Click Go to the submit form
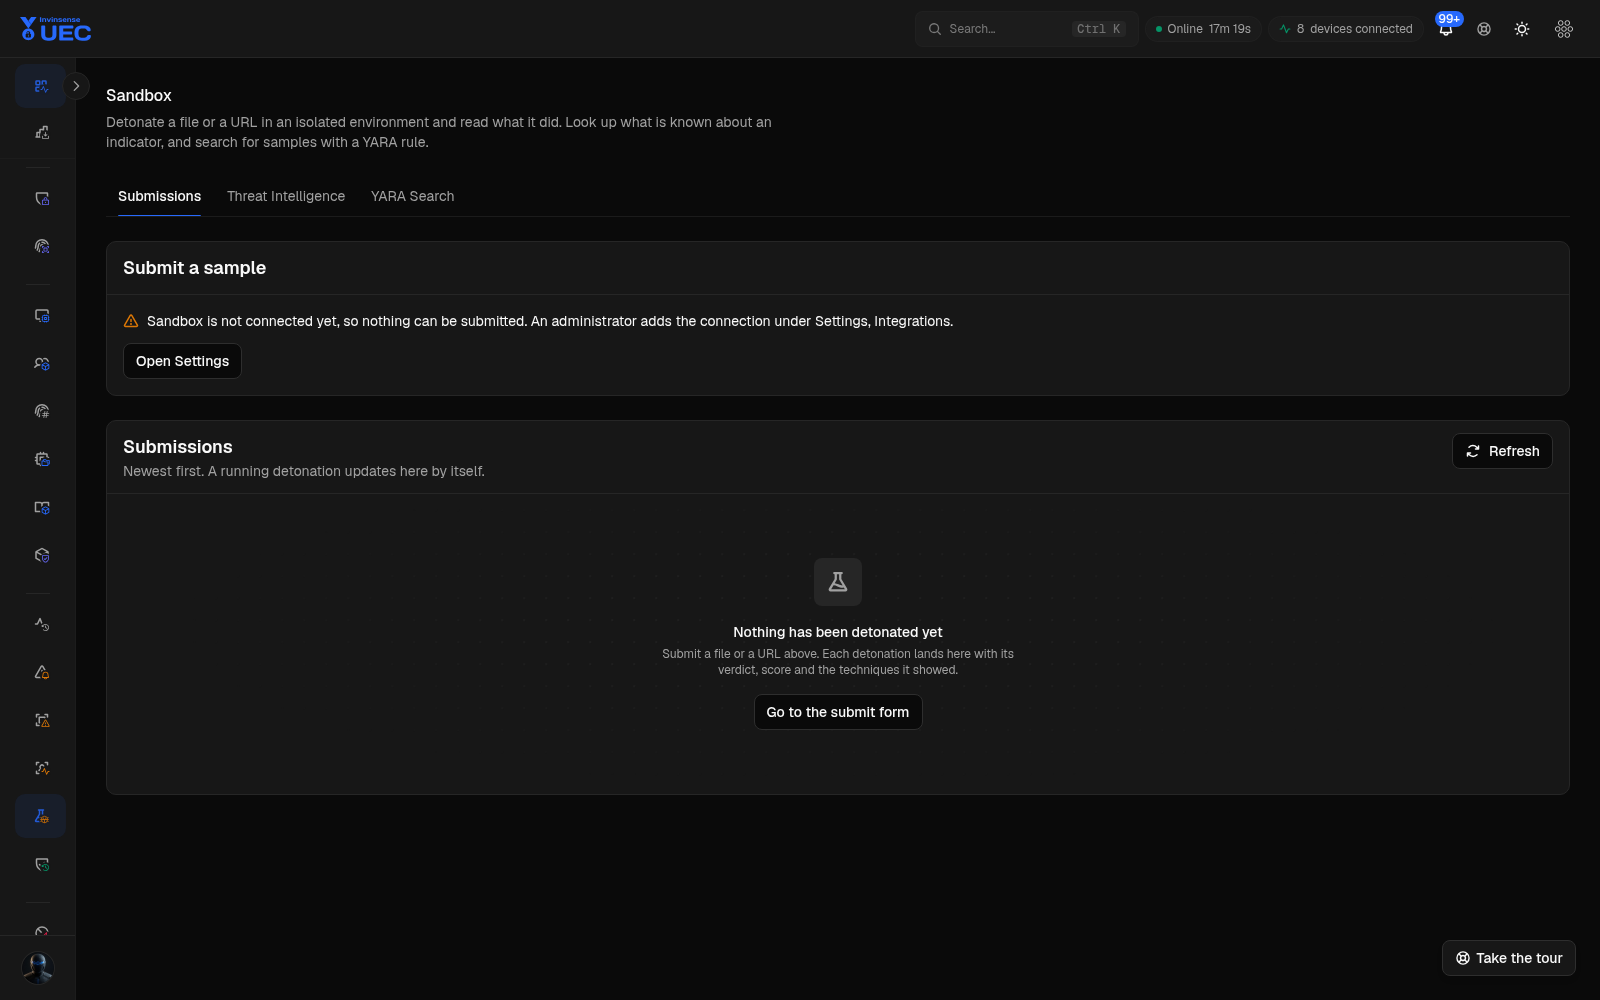This screenshot has width=1600, height=1000. pyautogui.click(x=838, y=712)
